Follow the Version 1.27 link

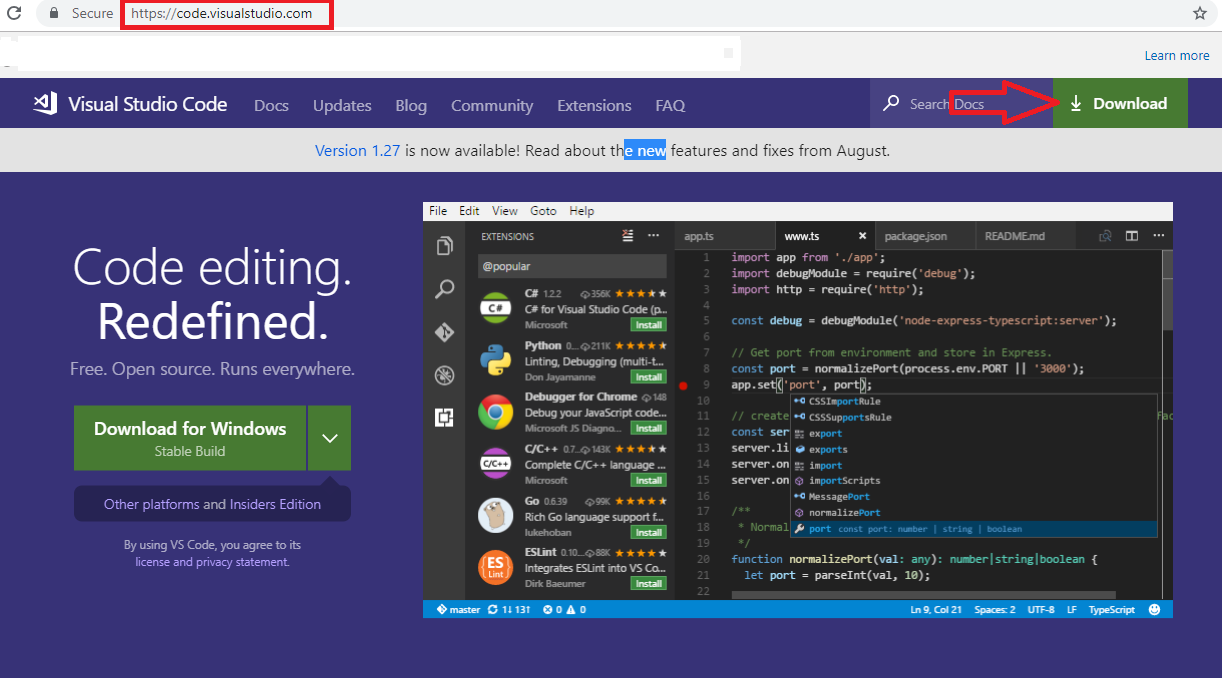point(357,151)
